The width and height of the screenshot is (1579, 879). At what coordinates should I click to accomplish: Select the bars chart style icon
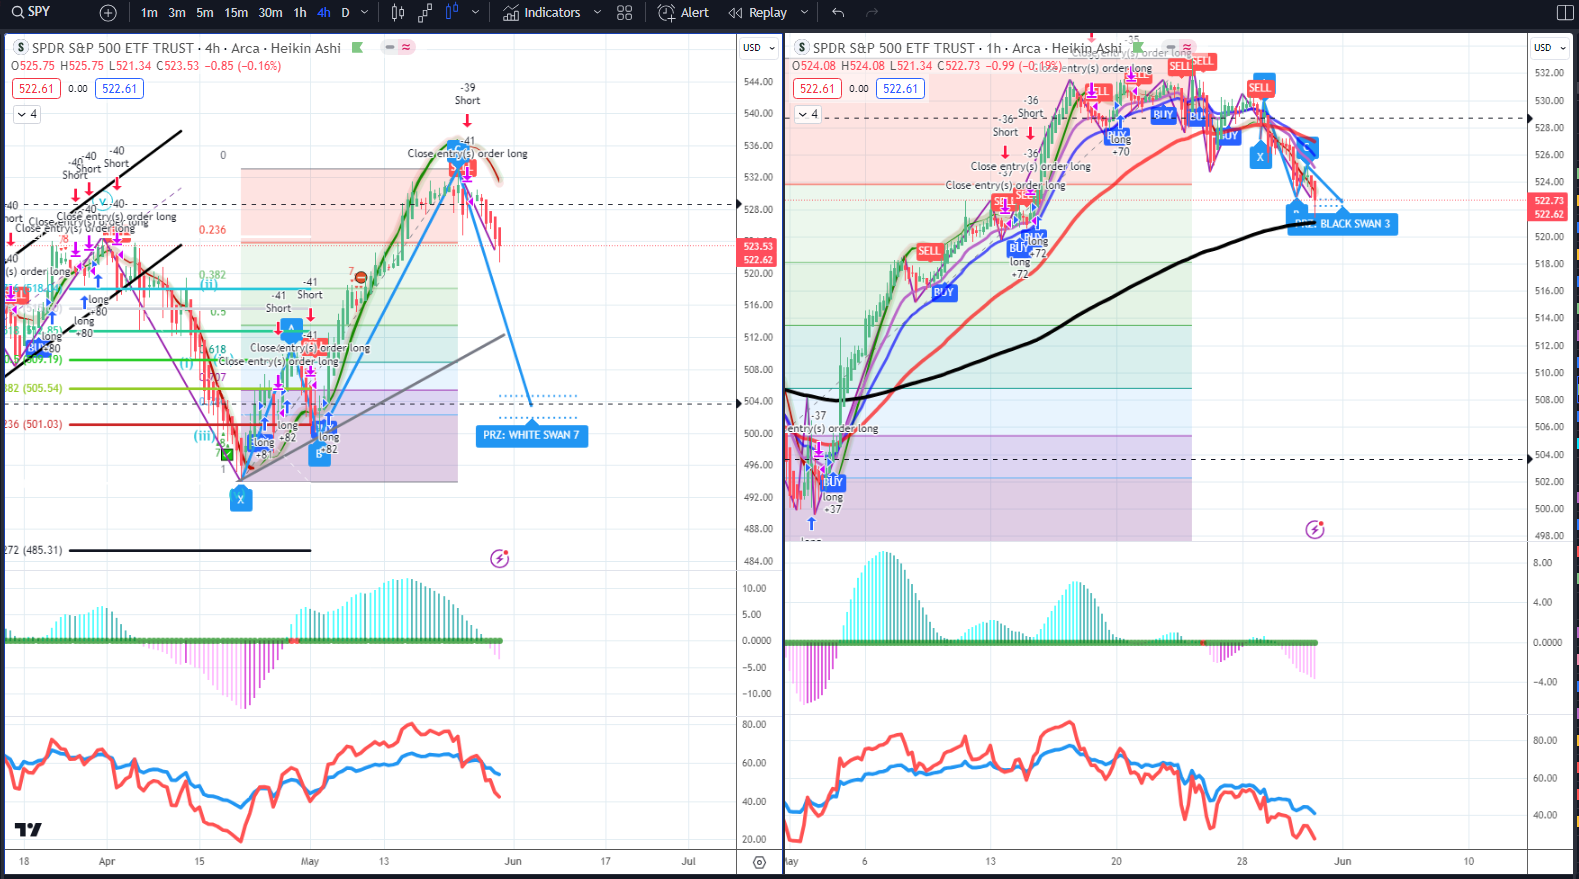coord(398,13)
